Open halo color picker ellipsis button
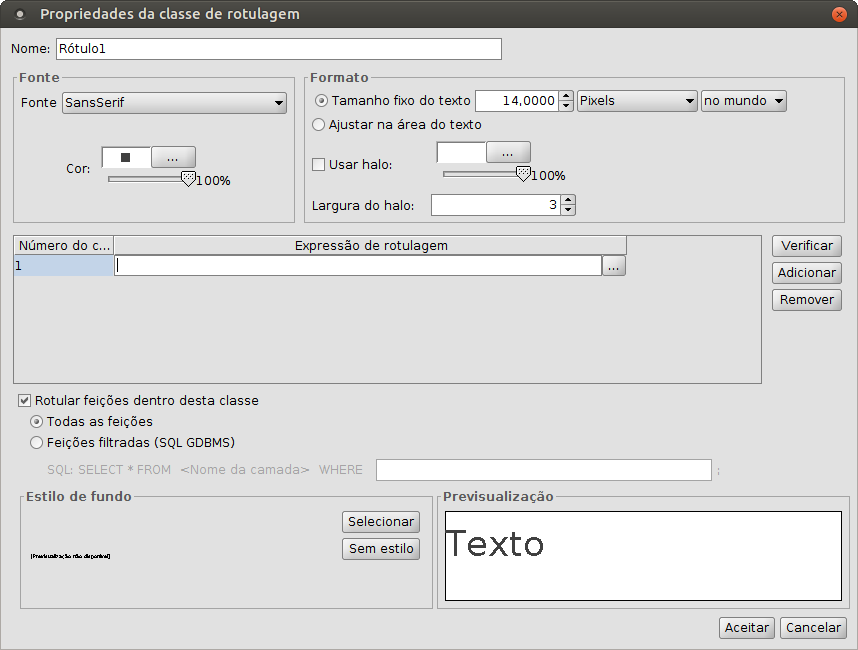 (x=508, y=153)
